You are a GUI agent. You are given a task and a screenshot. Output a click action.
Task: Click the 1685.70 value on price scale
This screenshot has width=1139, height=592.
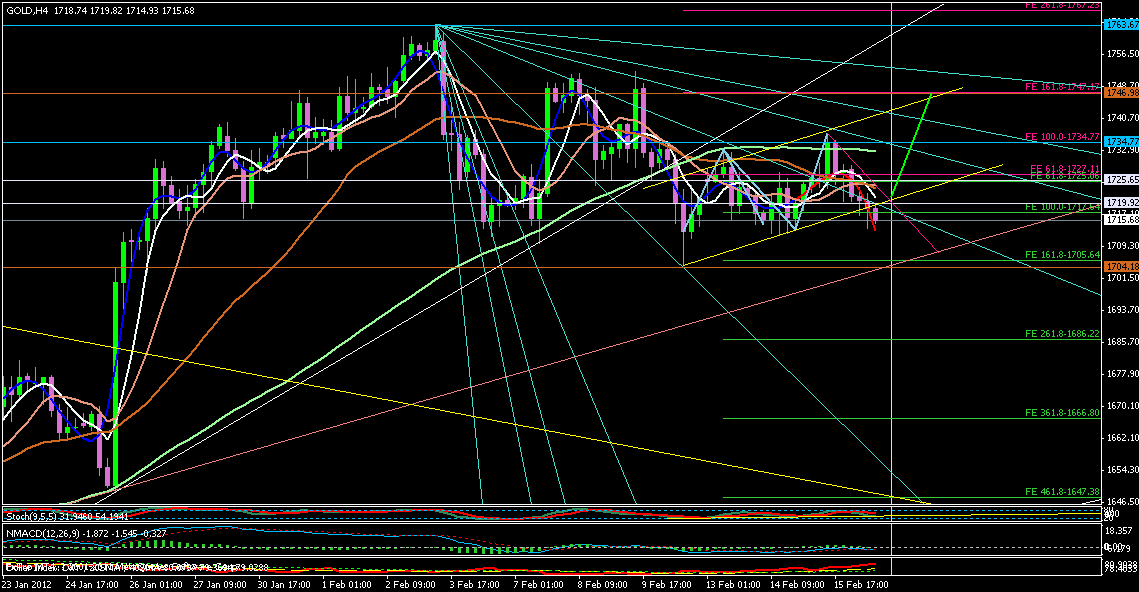(1120, 341)
